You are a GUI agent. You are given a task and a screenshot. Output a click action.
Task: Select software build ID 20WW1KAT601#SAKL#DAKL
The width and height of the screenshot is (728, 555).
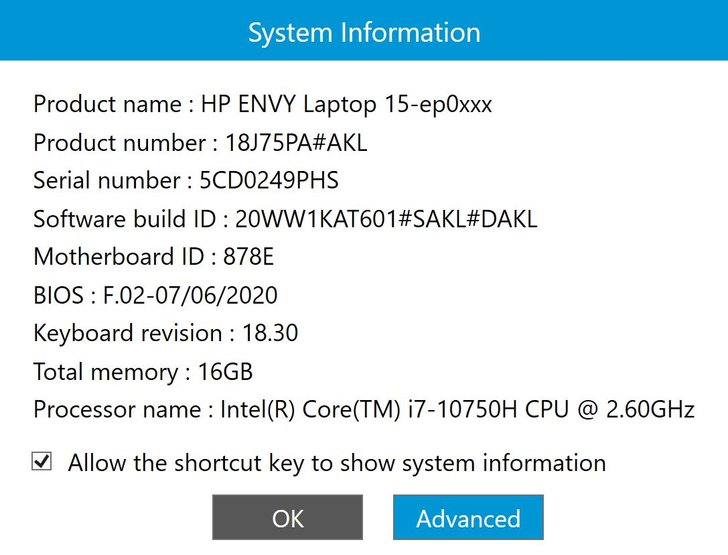(x=386, y=219)
